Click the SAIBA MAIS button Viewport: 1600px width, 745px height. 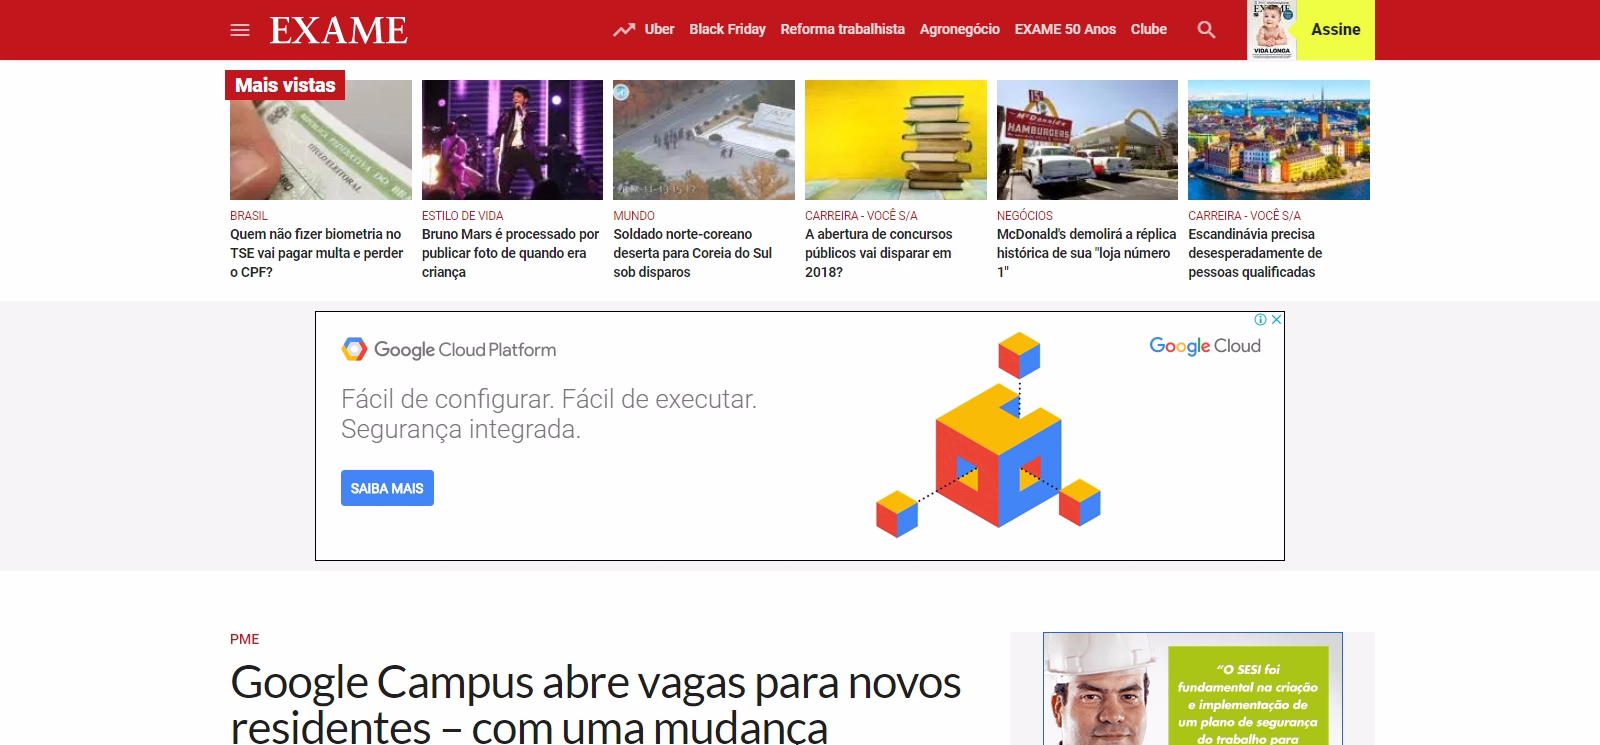point(387,488)
